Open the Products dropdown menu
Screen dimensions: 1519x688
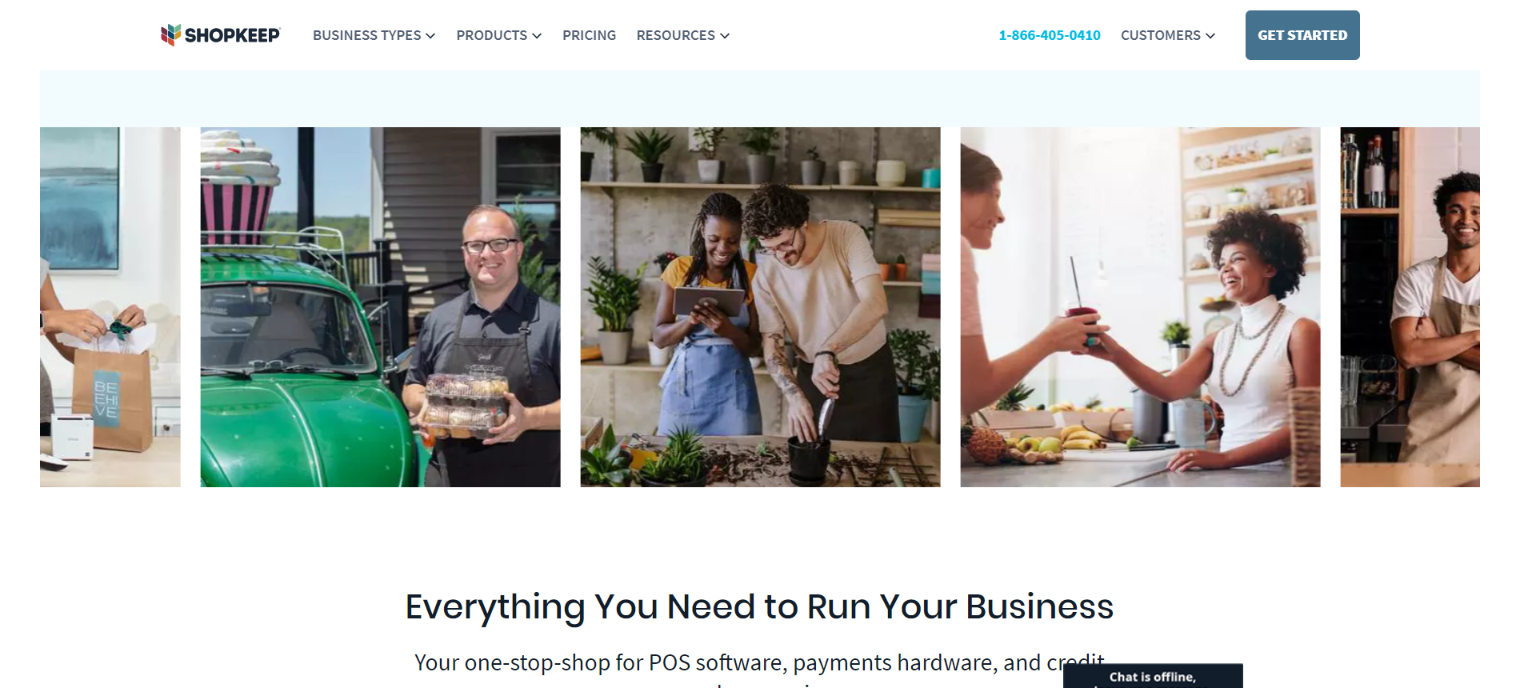(x=499, y=35)
